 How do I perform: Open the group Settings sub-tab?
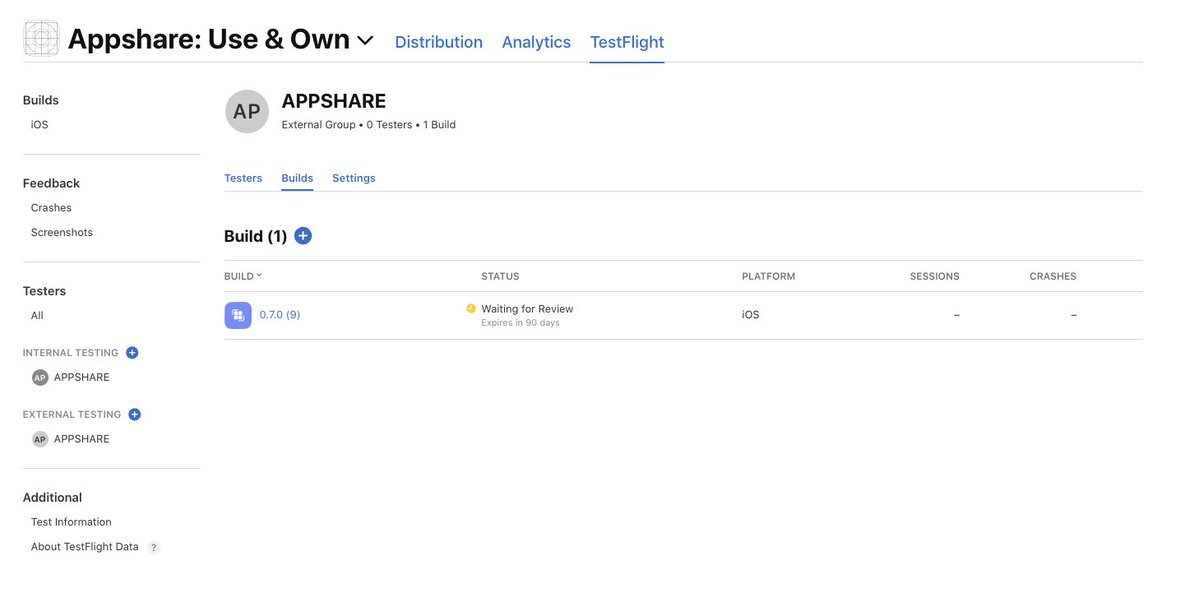354,178
